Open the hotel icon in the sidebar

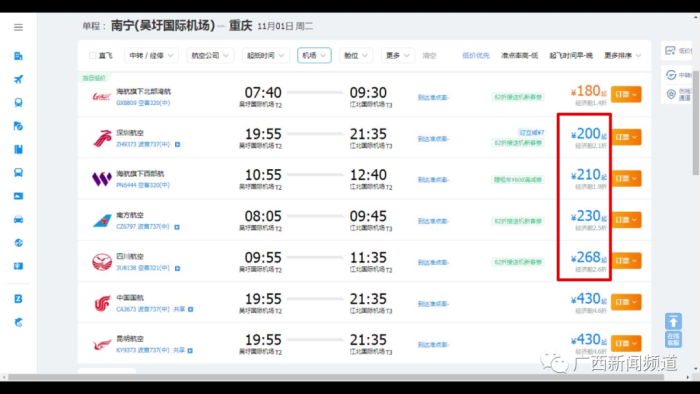[x=18, y=56]
